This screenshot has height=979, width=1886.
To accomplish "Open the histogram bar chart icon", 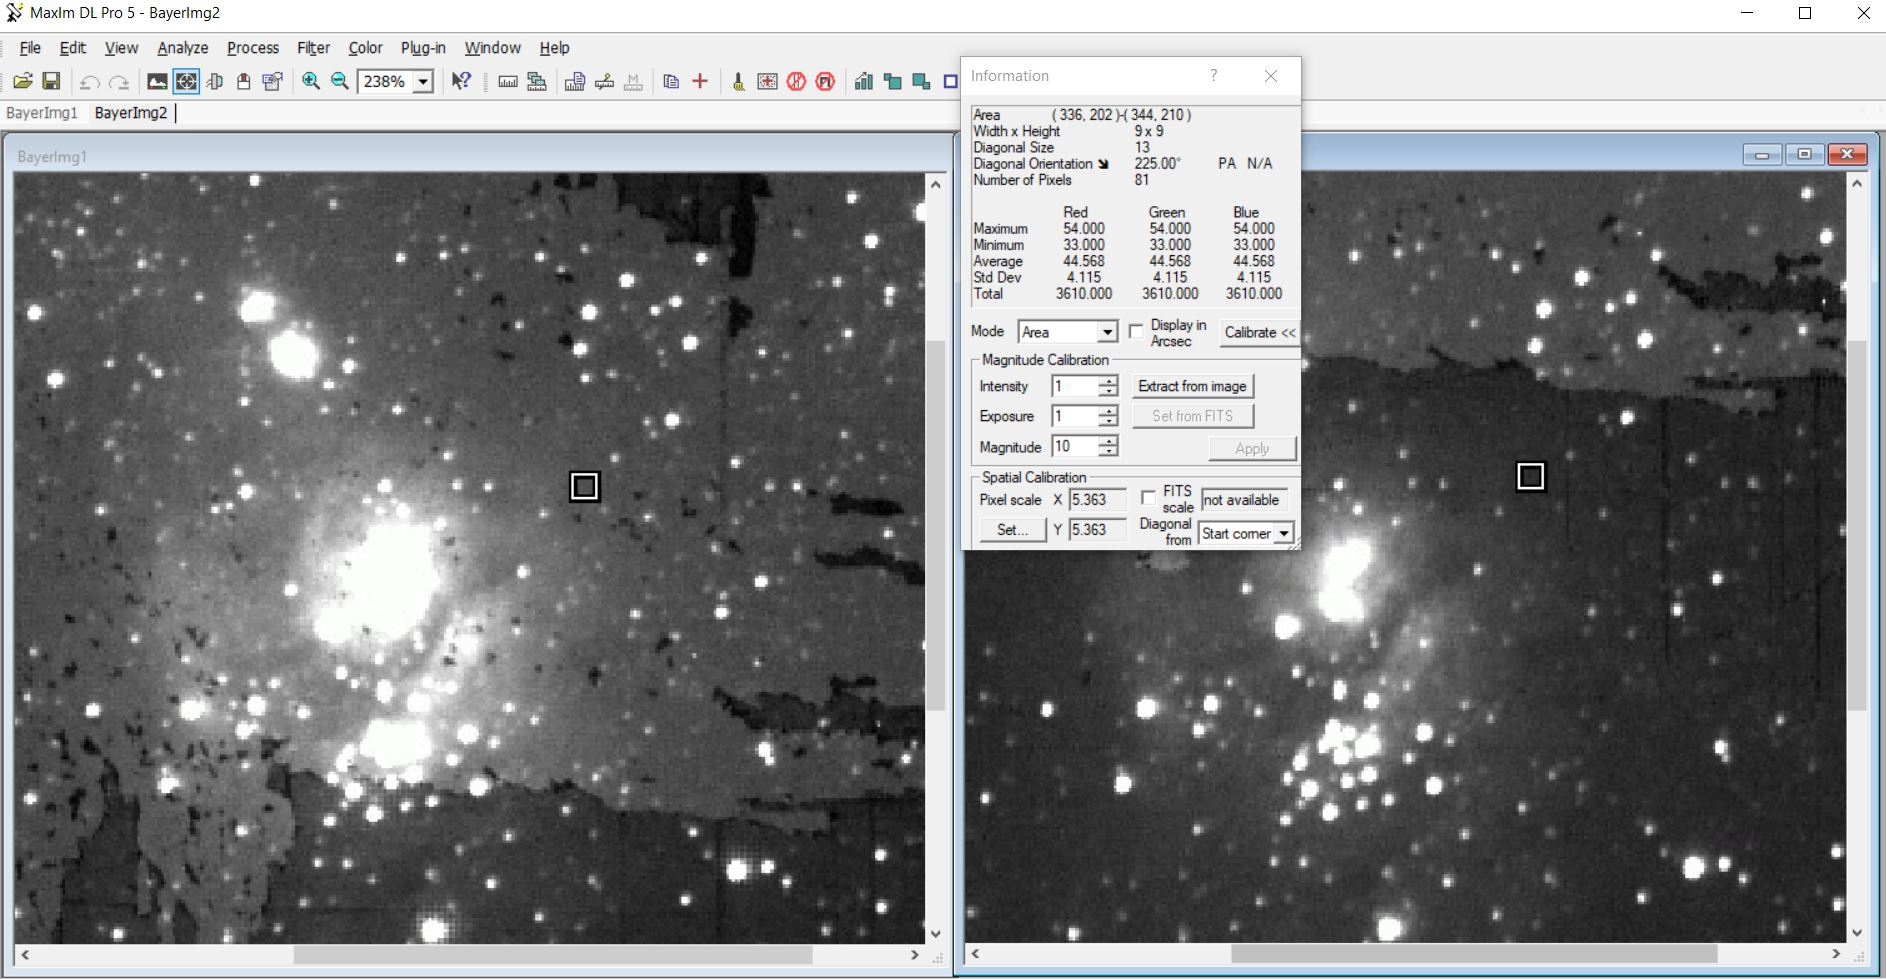I will (x=863, y=82).
